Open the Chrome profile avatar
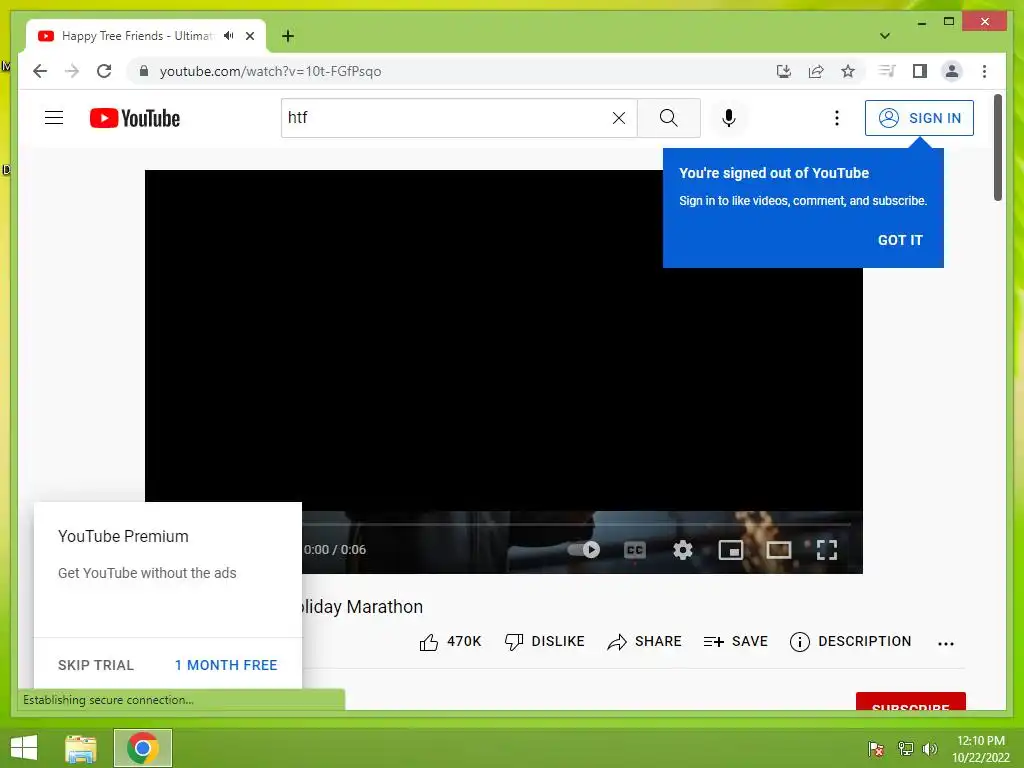This screenshot has width=1024, height=768. pyautogui.click(x=952, y=71)
